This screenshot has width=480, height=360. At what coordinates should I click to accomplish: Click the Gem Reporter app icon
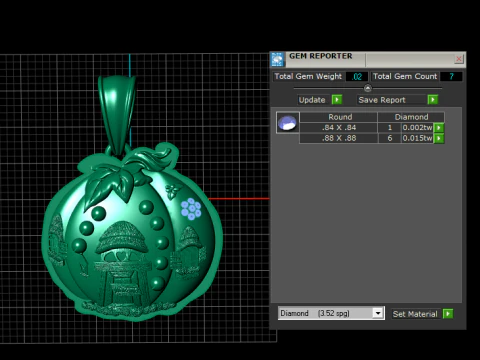277,59
